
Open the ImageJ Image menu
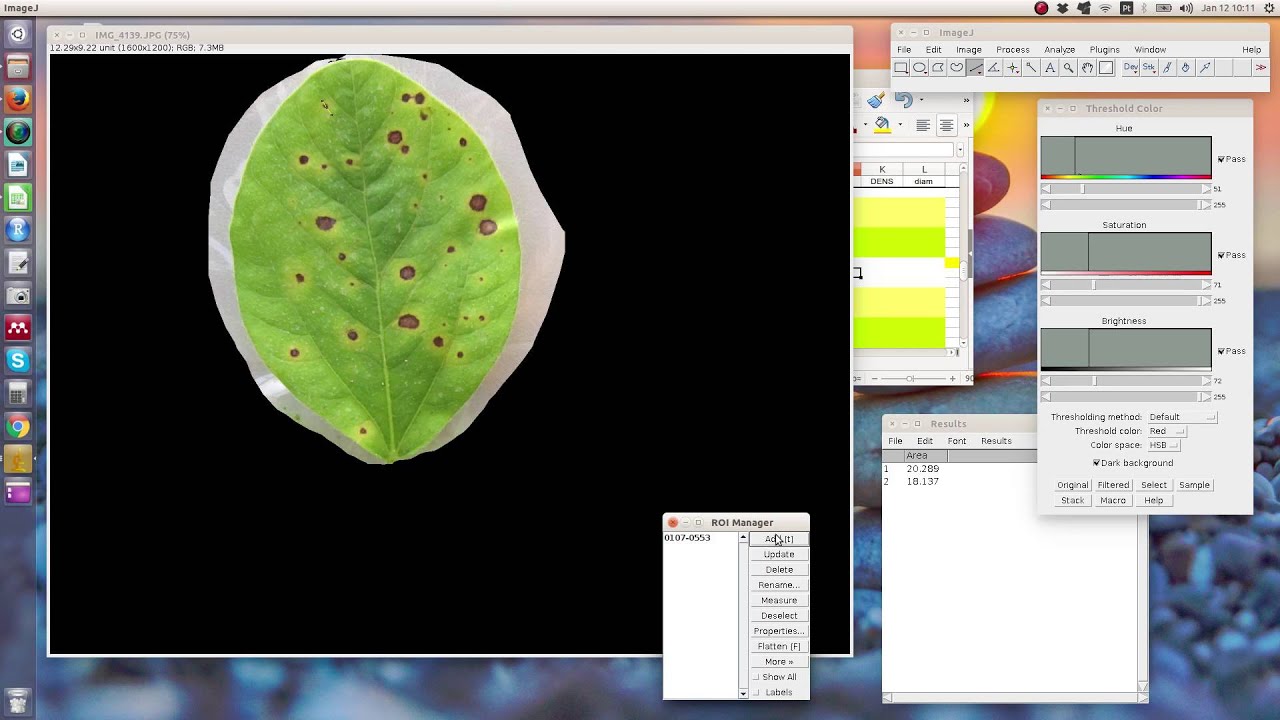(968, 50)
